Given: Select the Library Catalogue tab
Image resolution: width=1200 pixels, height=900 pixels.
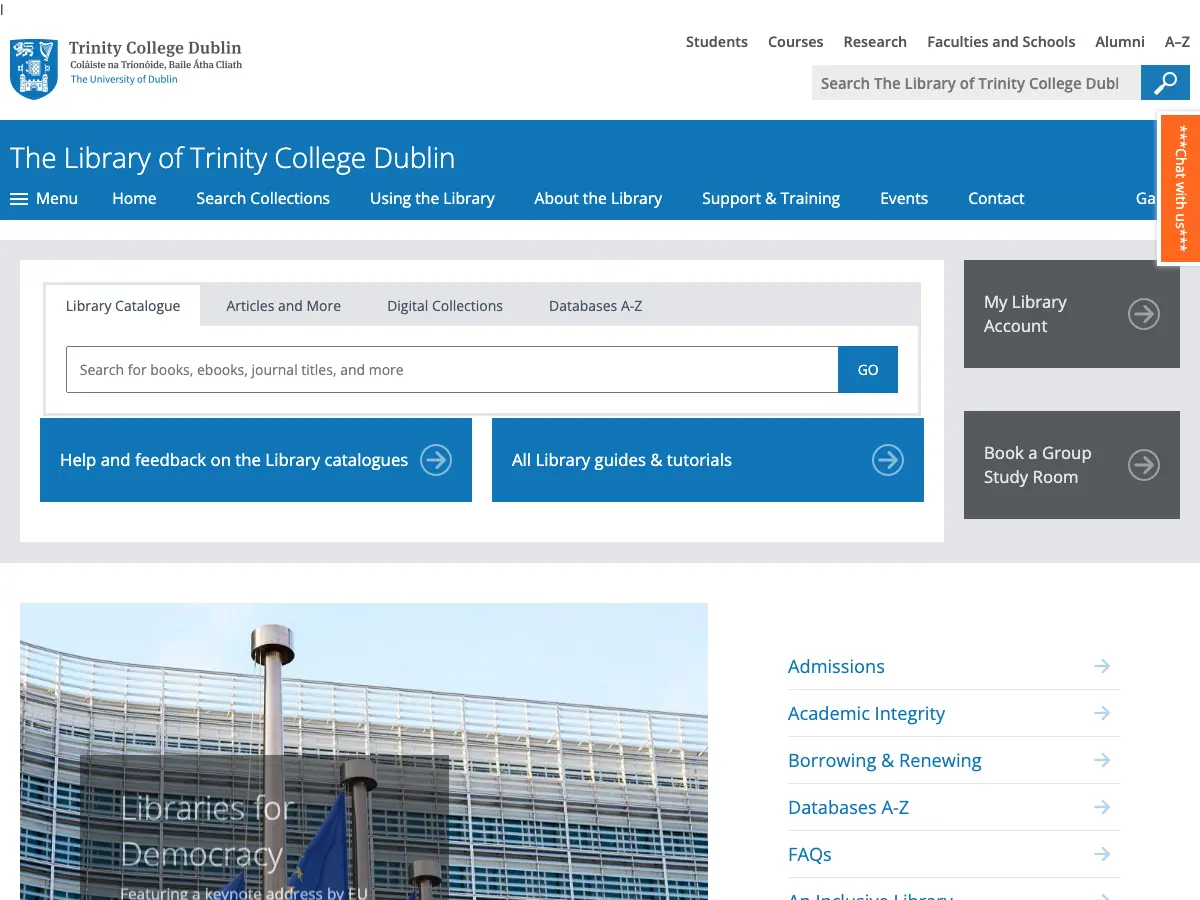Looking at the screenshot, I should coord(123,306).
